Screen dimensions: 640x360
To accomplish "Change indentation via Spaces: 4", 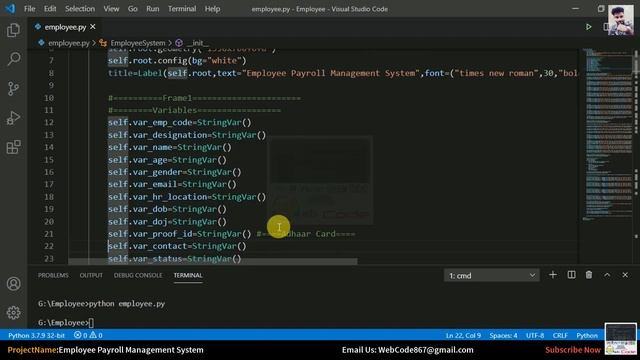I will coord(503,336).
